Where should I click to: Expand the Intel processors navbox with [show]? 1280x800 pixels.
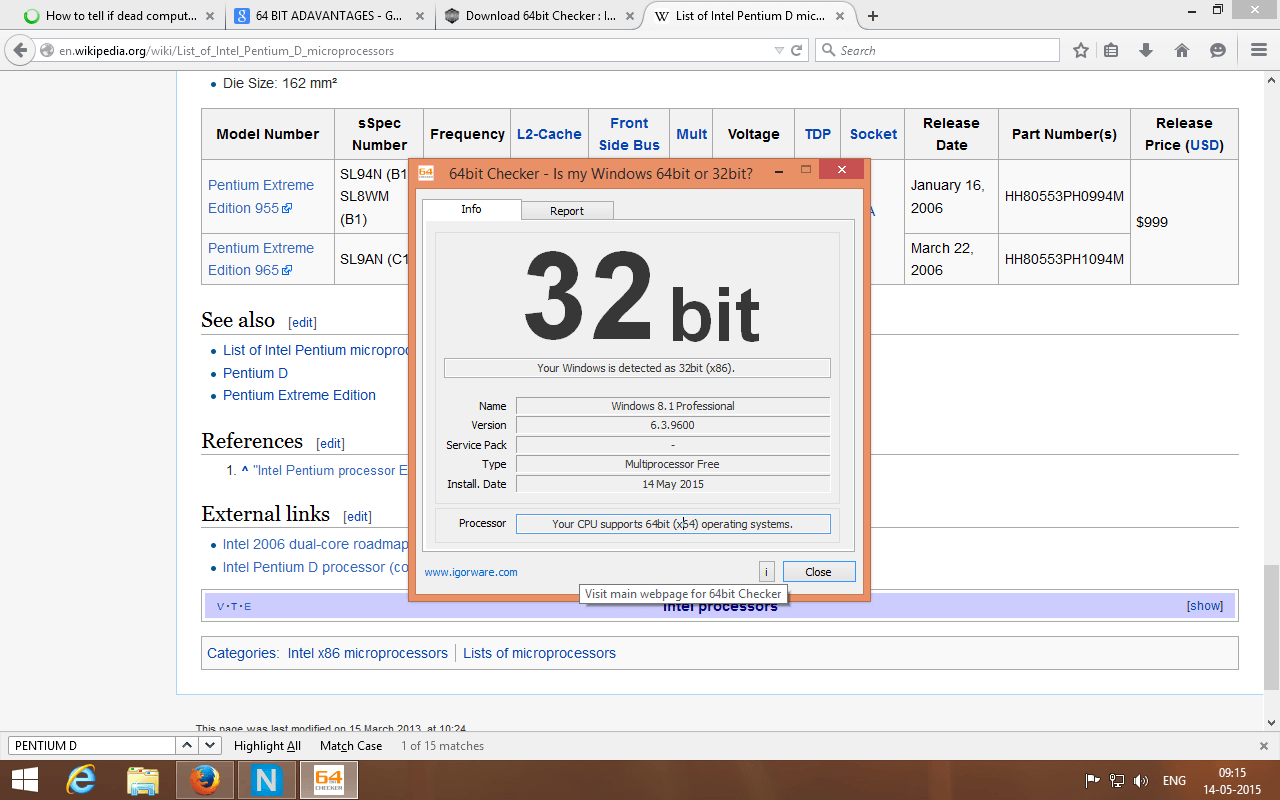[1204, 606]
